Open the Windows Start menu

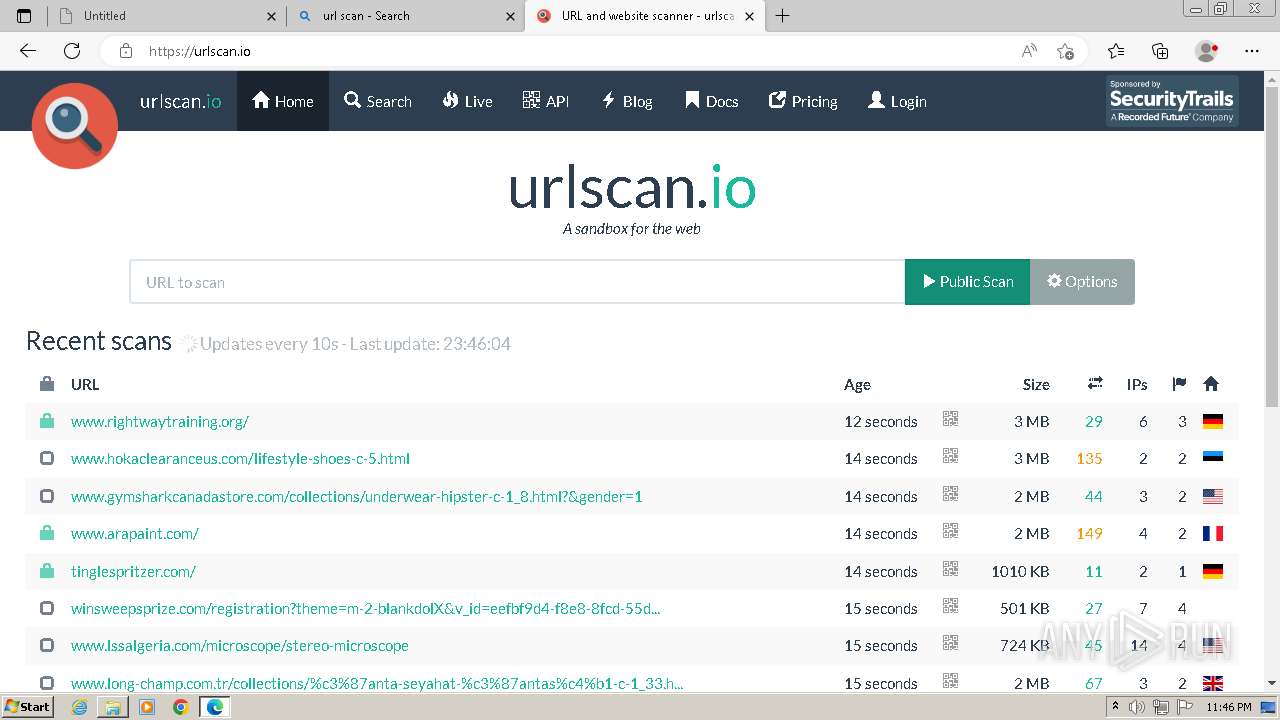click(28, 707)
